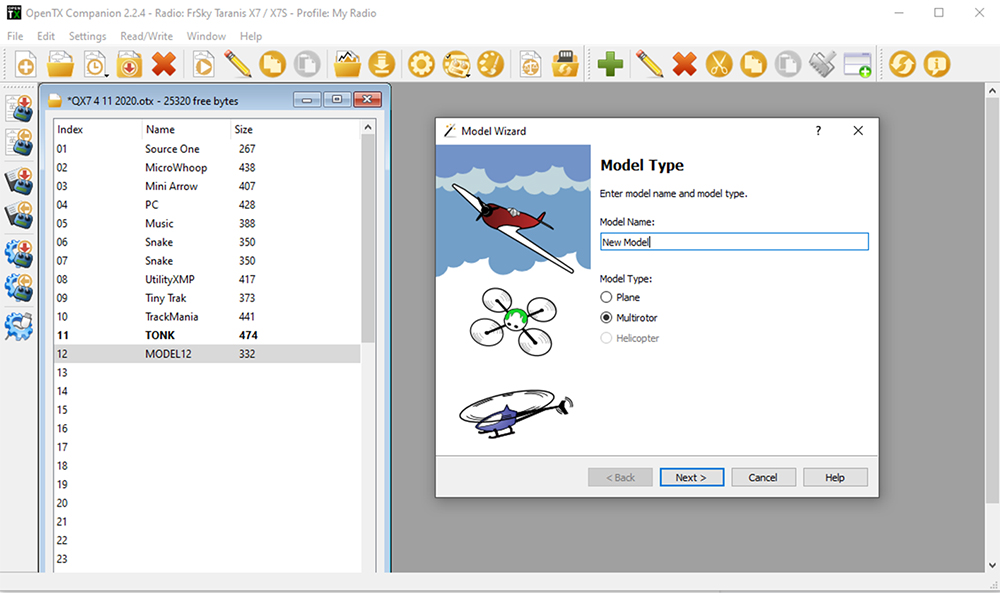Select the MicroWhoop model row
The width and height of the screenshot is (1000, 593).
[x=207, y=168]
